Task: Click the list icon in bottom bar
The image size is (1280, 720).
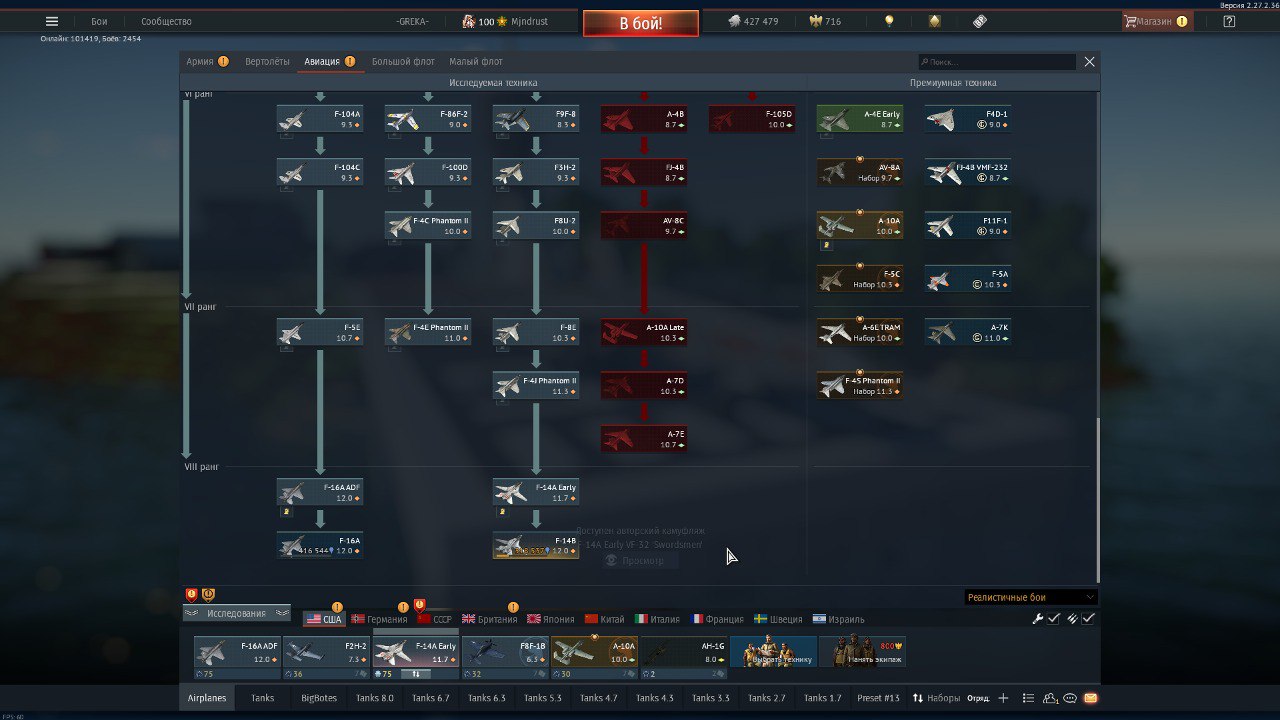Action: click(x=1028, y=698)
